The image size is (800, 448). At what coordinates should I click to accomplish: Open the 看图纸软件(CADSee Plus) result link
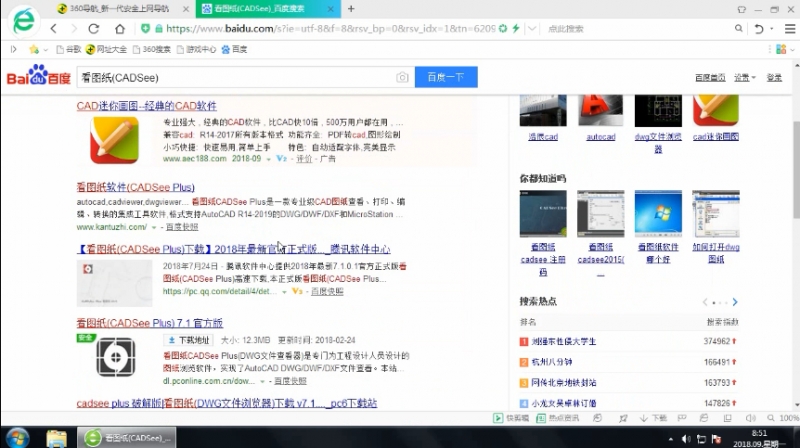pyautogui.click(x=135, y=187)
